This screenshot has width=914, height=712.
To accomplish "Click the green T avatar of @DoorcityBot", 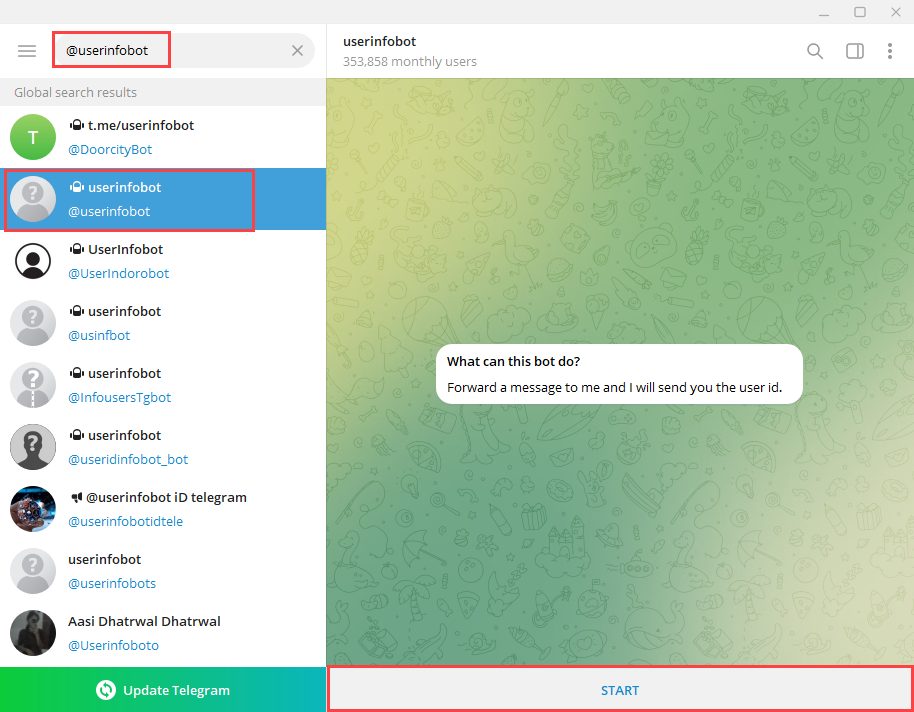I will [x=33, y=137].
